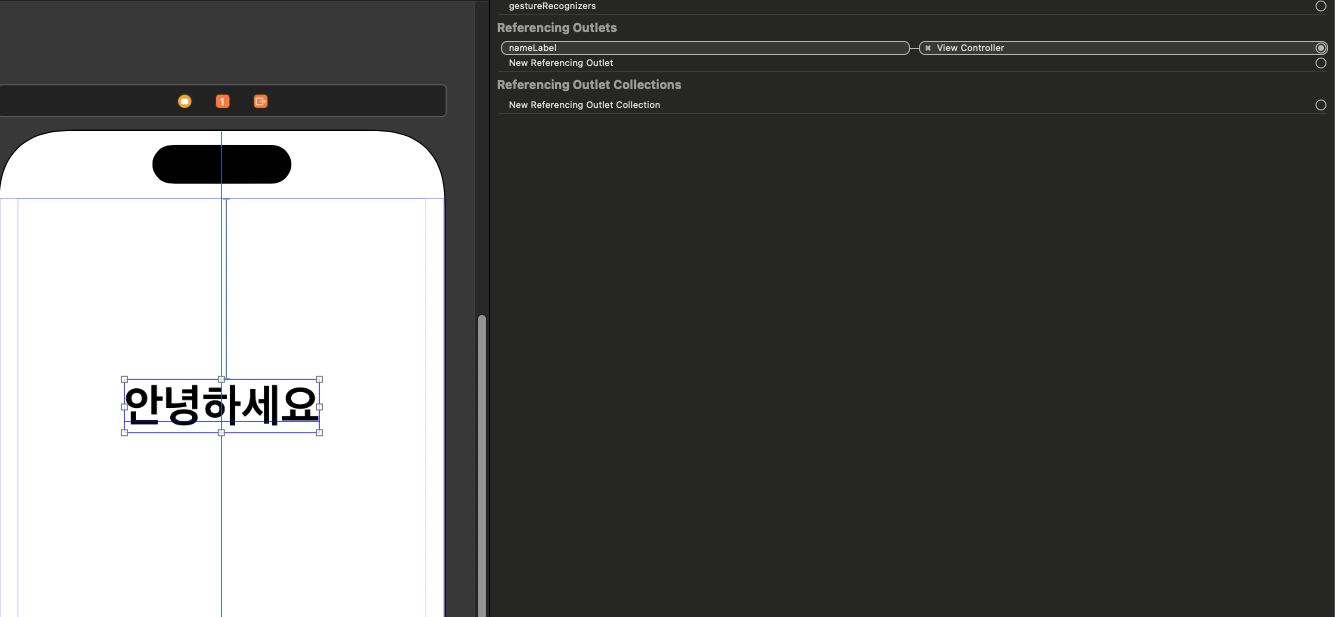Click the connected nameLabel outlet circle

(1321, 48)
